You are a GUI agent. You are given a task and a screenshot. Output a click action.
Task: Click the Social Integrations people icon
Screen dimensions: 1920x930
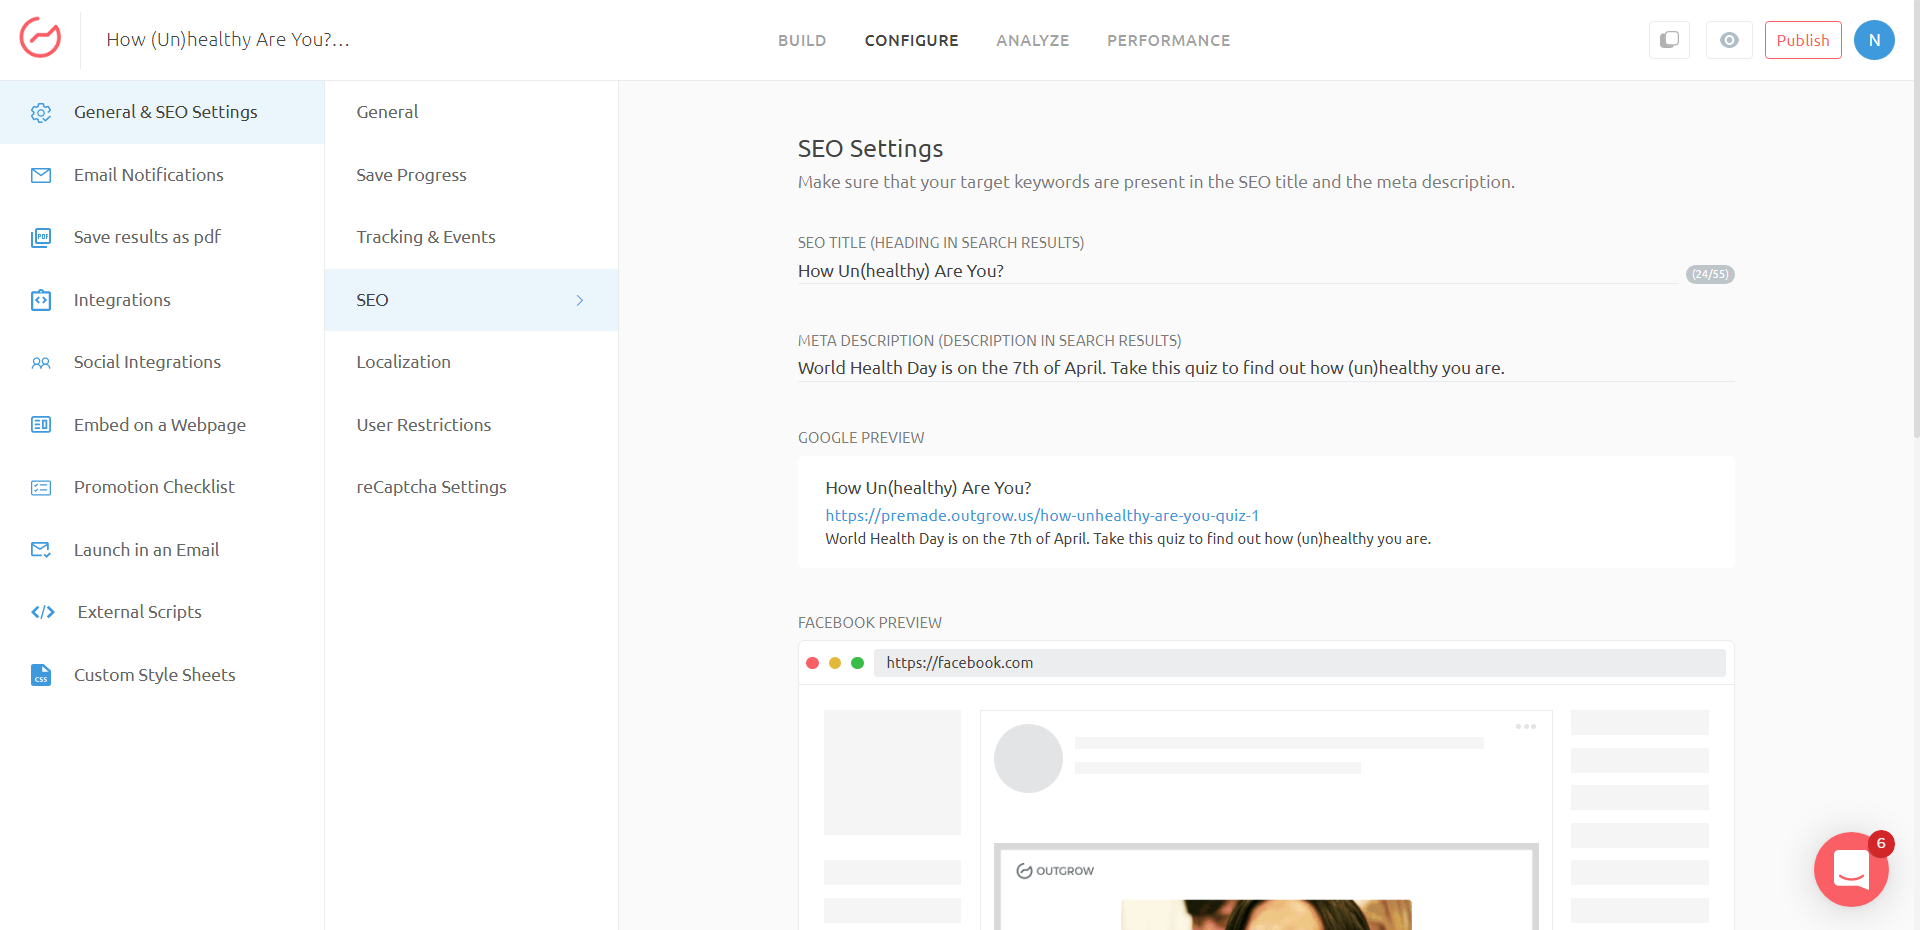[41, 363]
